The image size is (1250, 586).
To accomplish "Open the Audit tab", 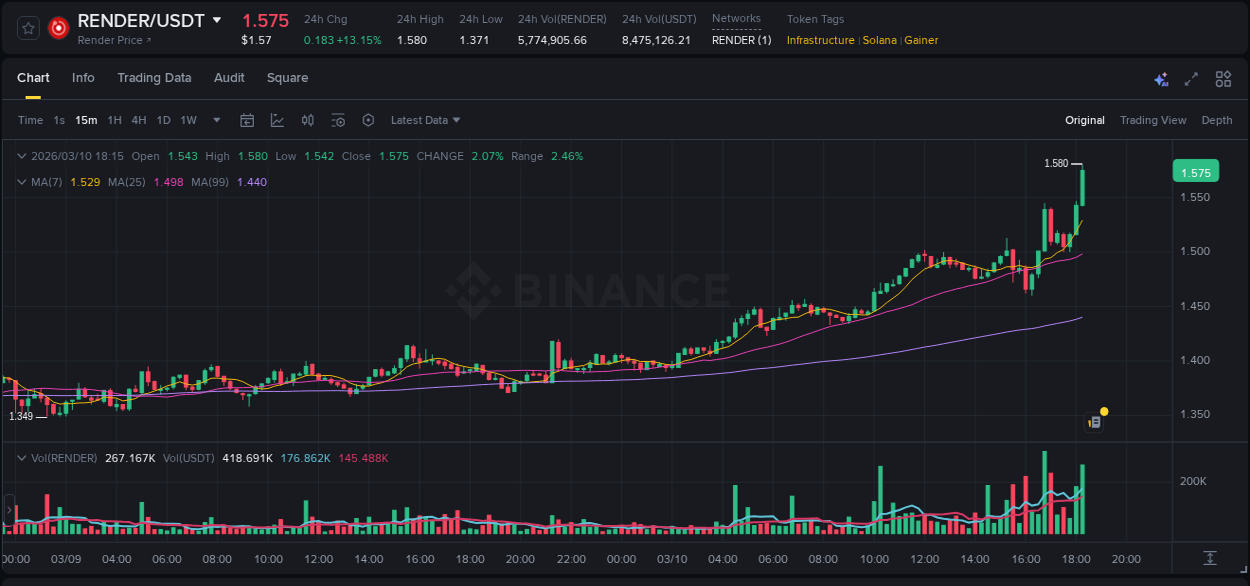I will (x=229, y=77).
